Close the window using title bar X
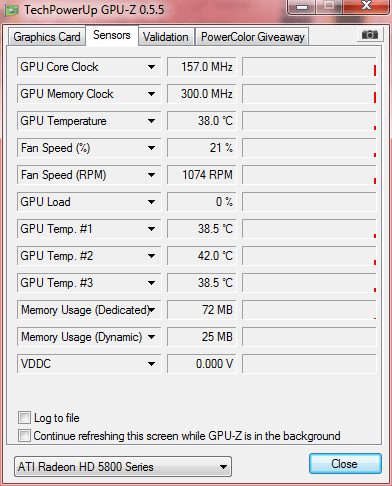Viewport: 392px width, 486px height. 367,6
